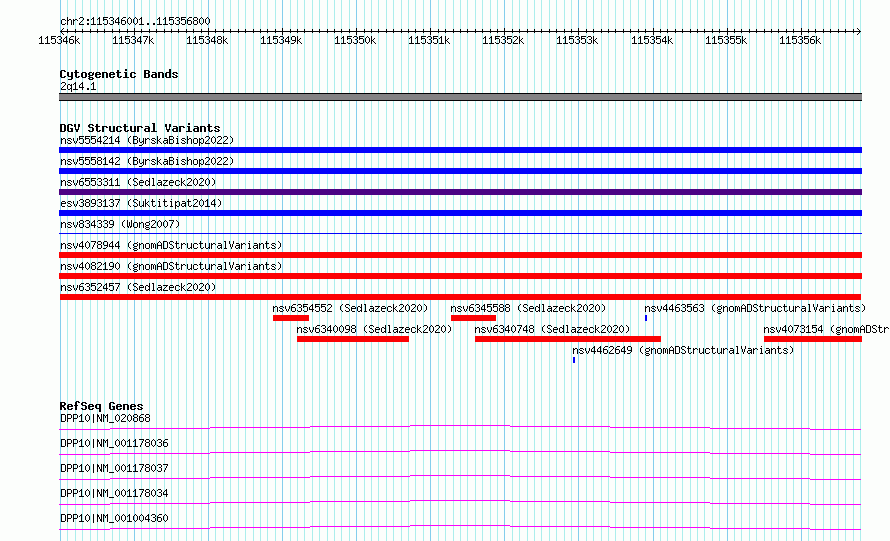Screen dimensions: 890x541
Task: Click the 115356k ruler tick label
Action: [x=800, y=40]
